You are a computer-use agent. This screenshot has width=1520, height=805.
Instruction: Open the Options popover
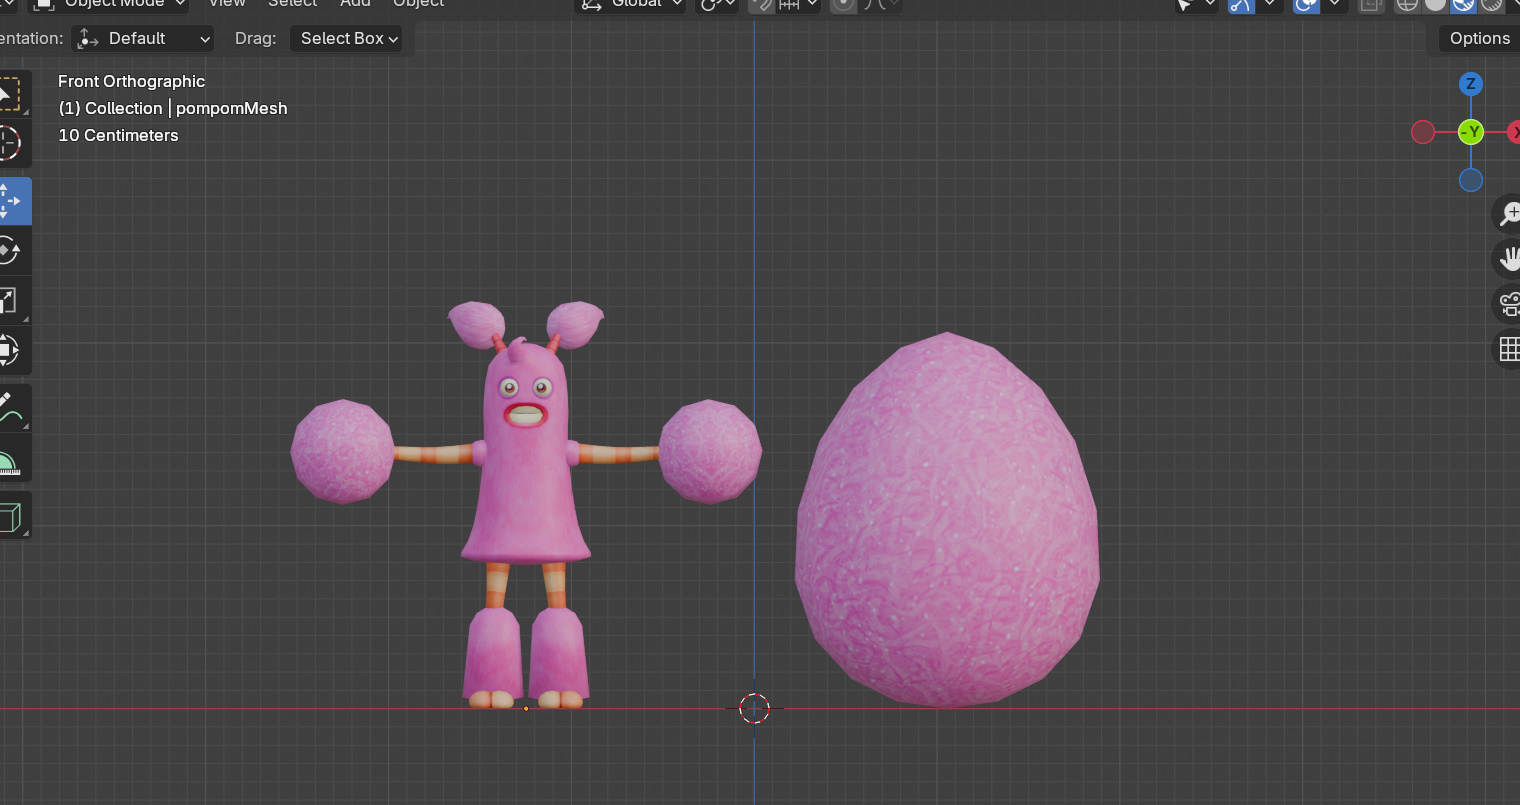(1480, 38)
